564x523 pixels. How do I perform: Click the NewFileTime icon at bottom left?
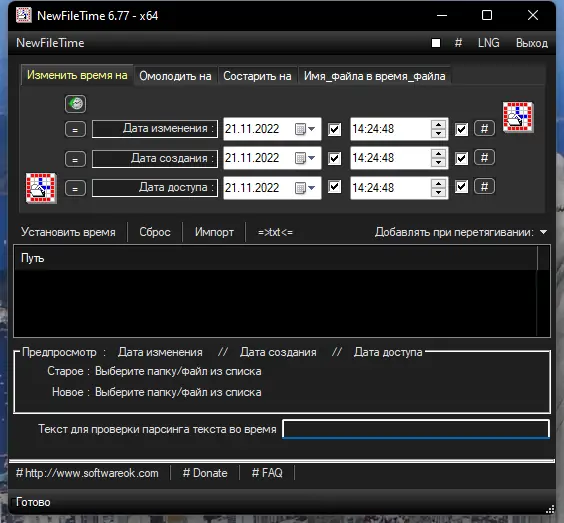41,188
